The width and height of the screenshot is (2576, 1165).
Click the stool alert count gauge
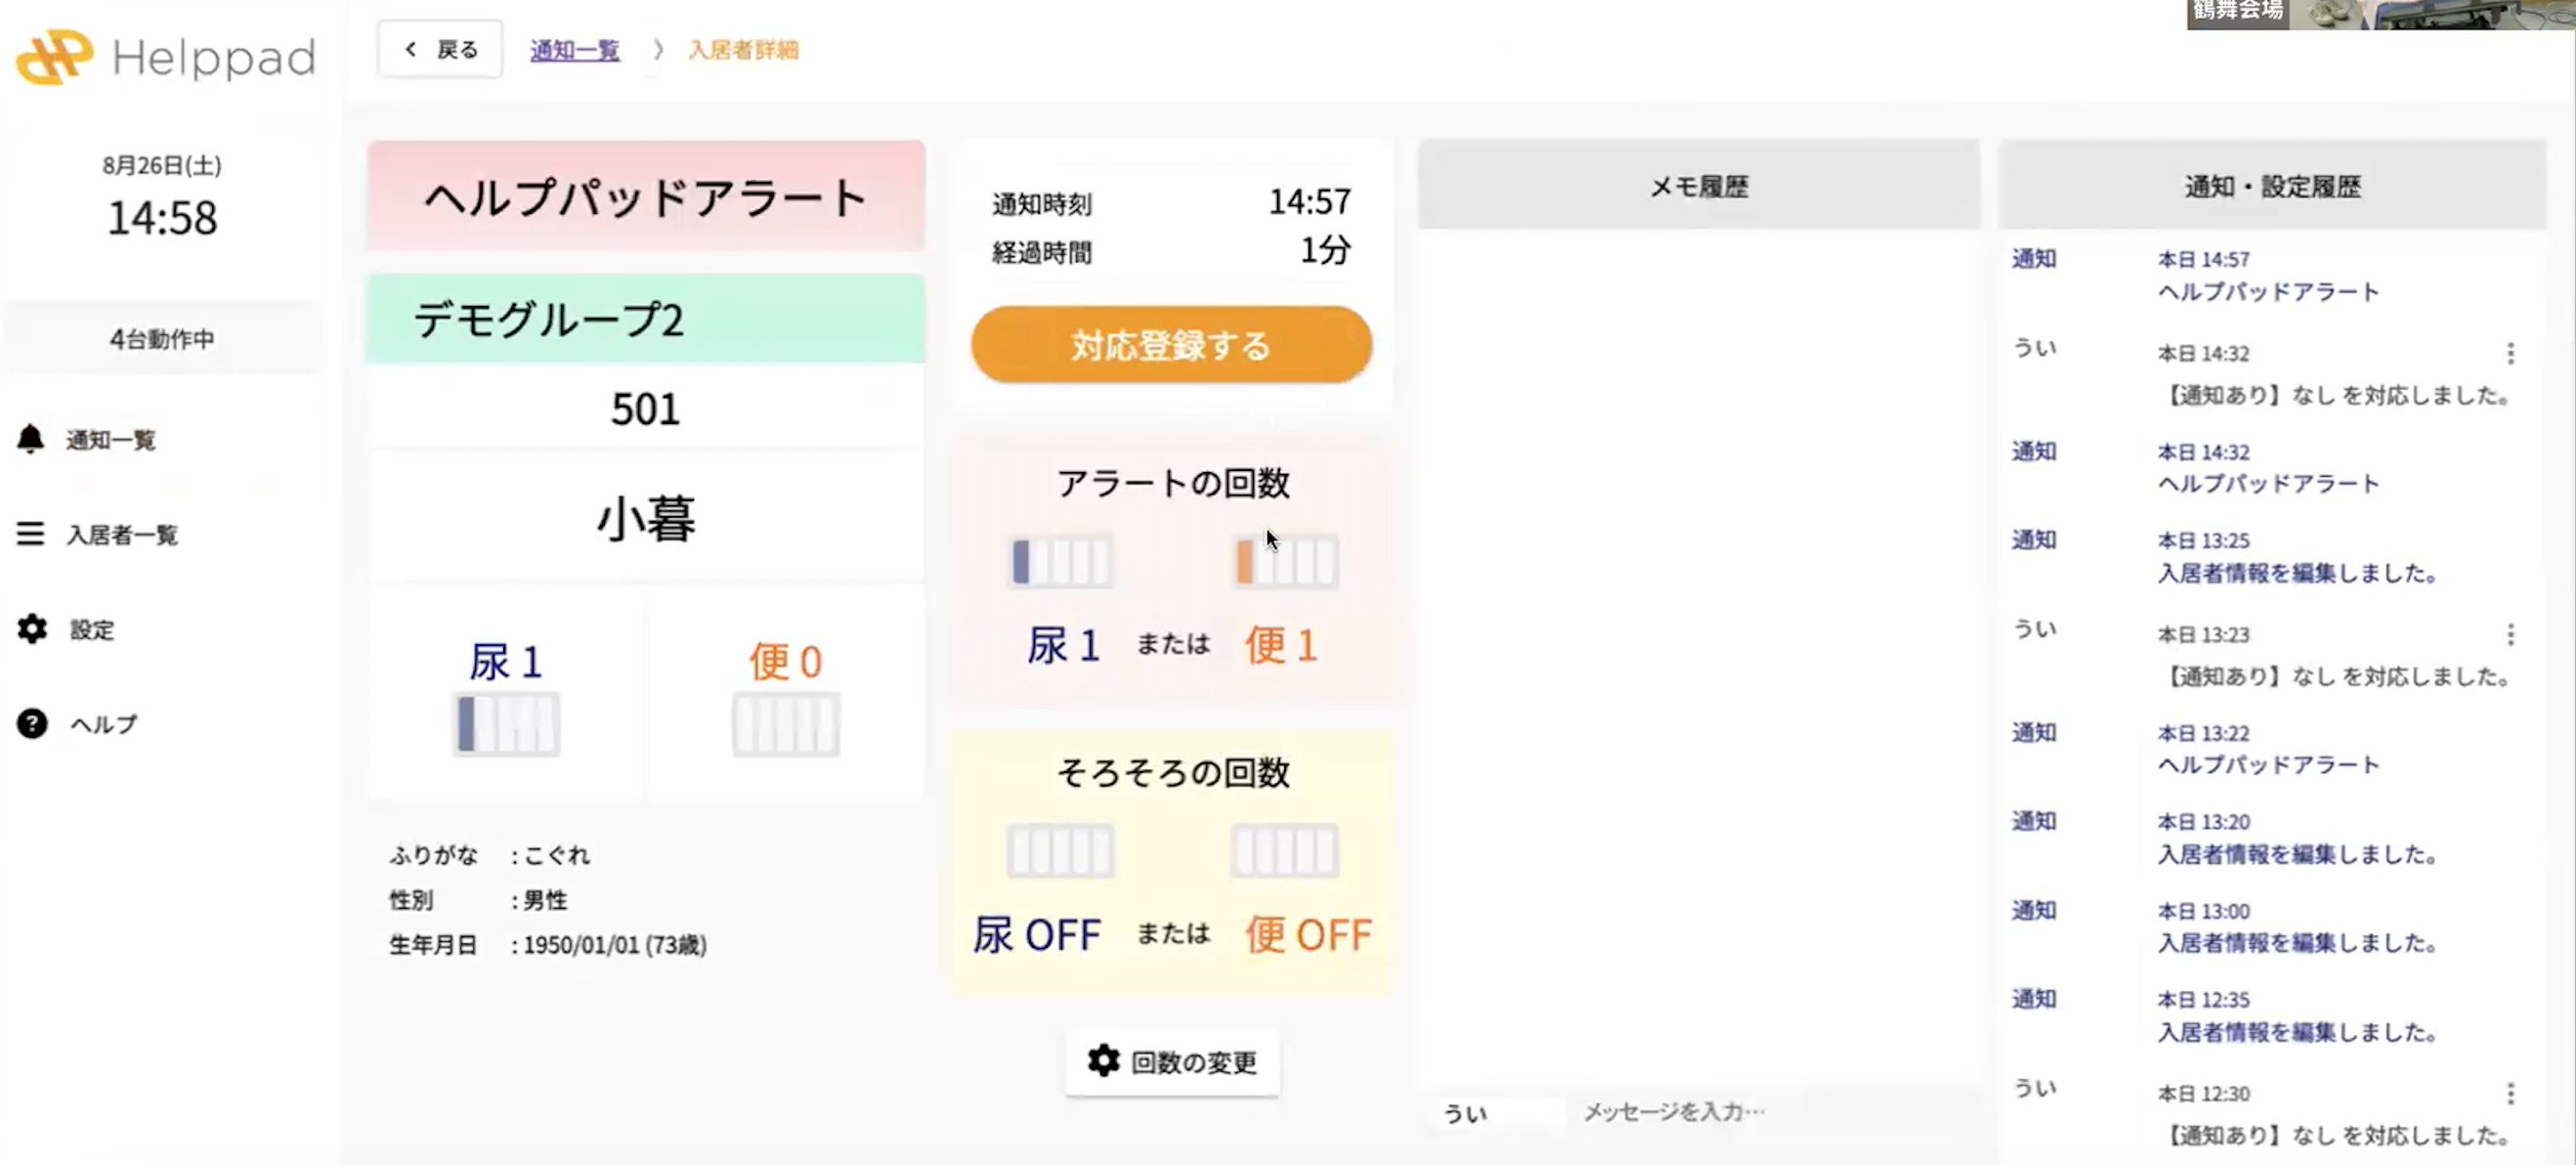[1285, 561]
